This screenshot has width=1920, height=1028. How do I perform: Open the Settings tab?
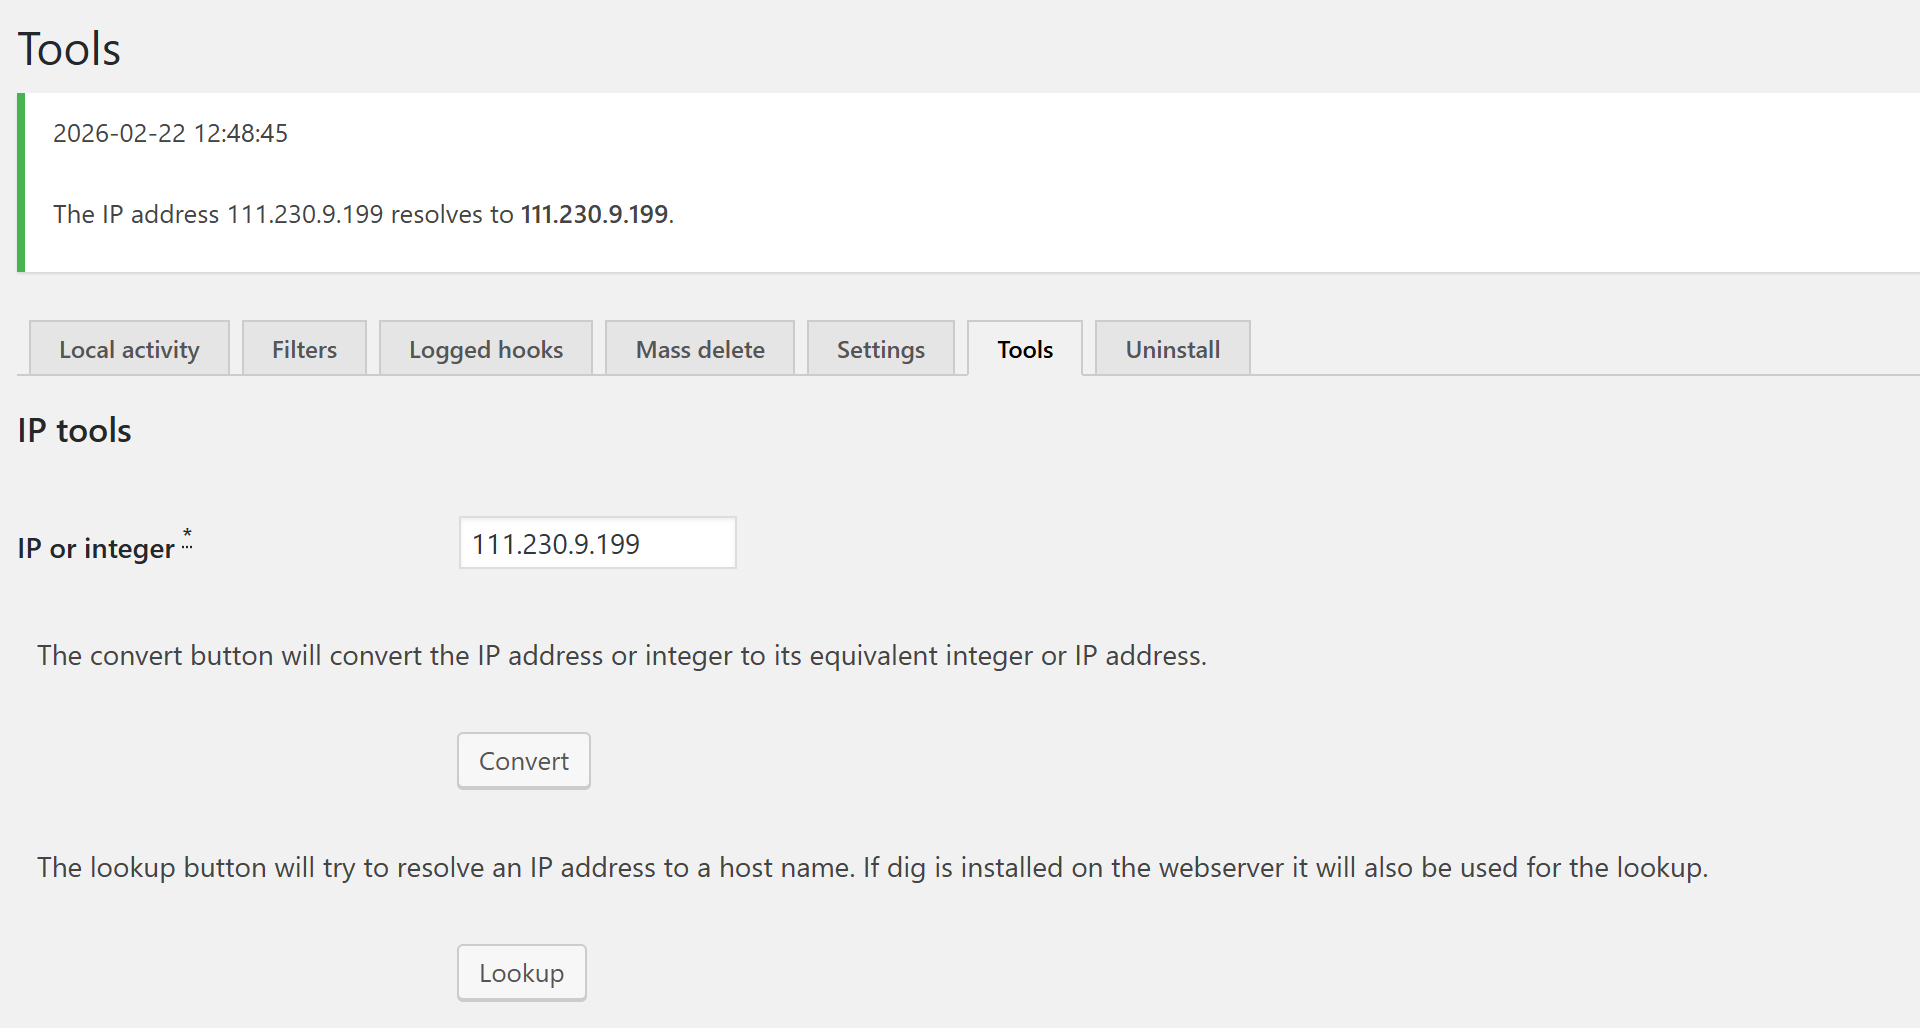pyautogui.click(x=880, y=349)
